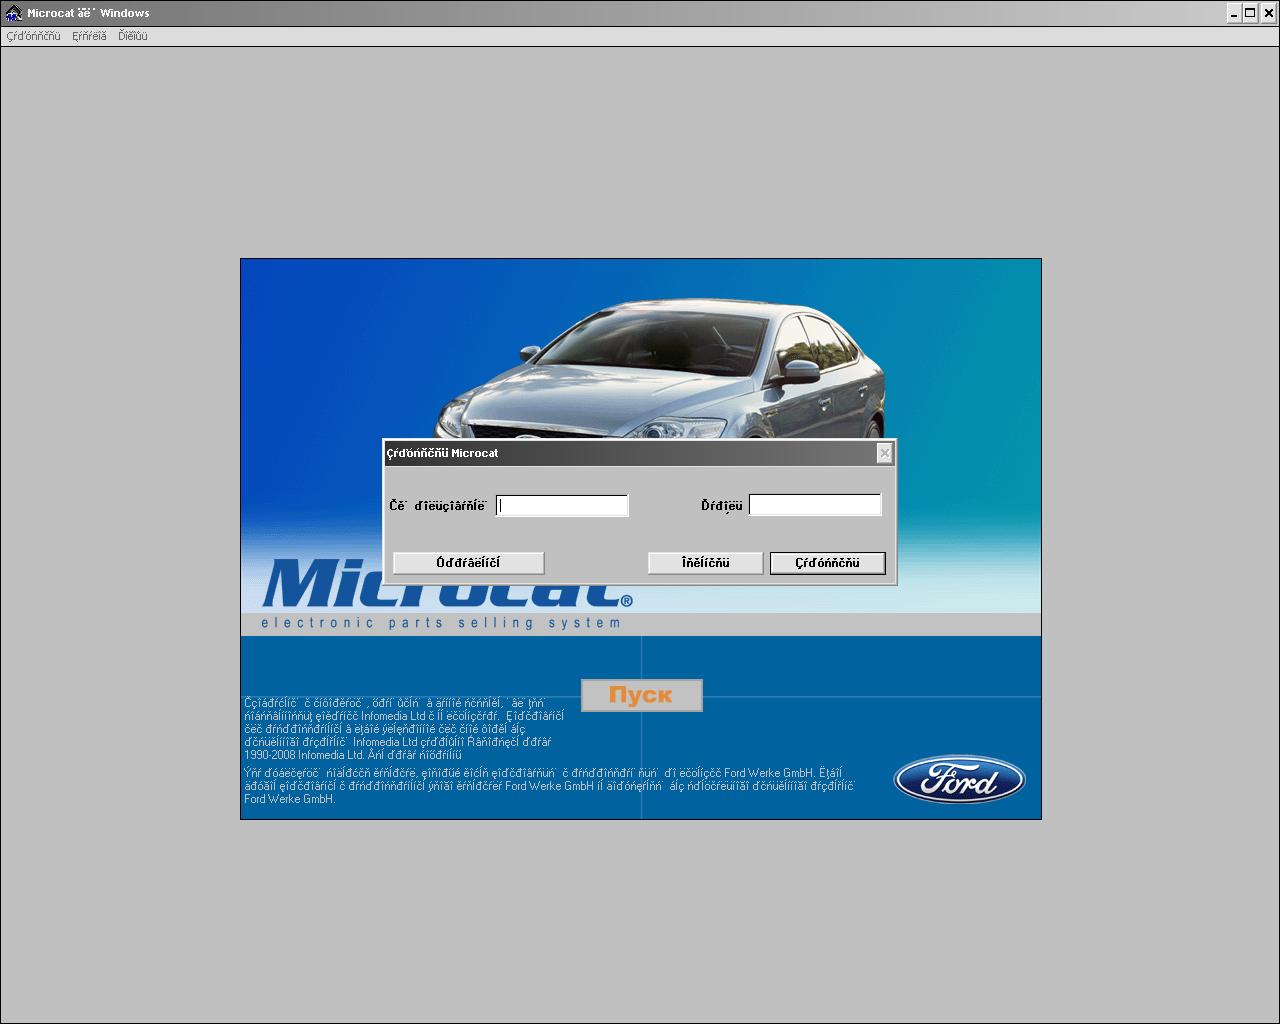Close the Microcat login dialog
This screenshot has width=1280, height=1024.
click(884, 454)
